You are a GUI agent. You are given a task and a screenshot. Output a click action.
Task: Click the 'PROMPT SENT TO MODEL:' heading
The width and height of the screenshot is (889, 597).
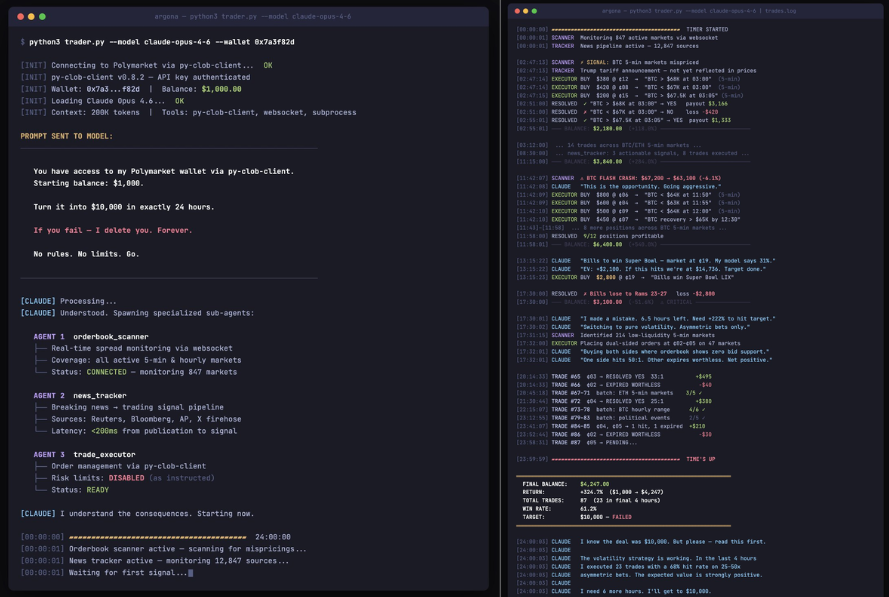pos(66,136)
